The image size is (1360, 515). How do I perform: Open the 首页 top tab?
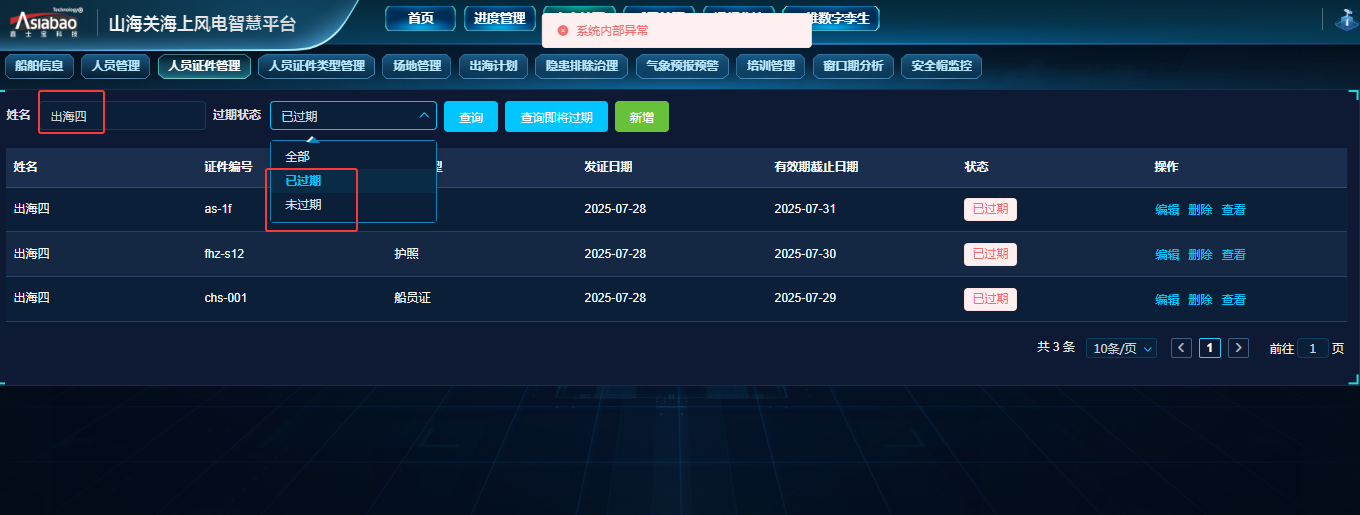point(420,18)
